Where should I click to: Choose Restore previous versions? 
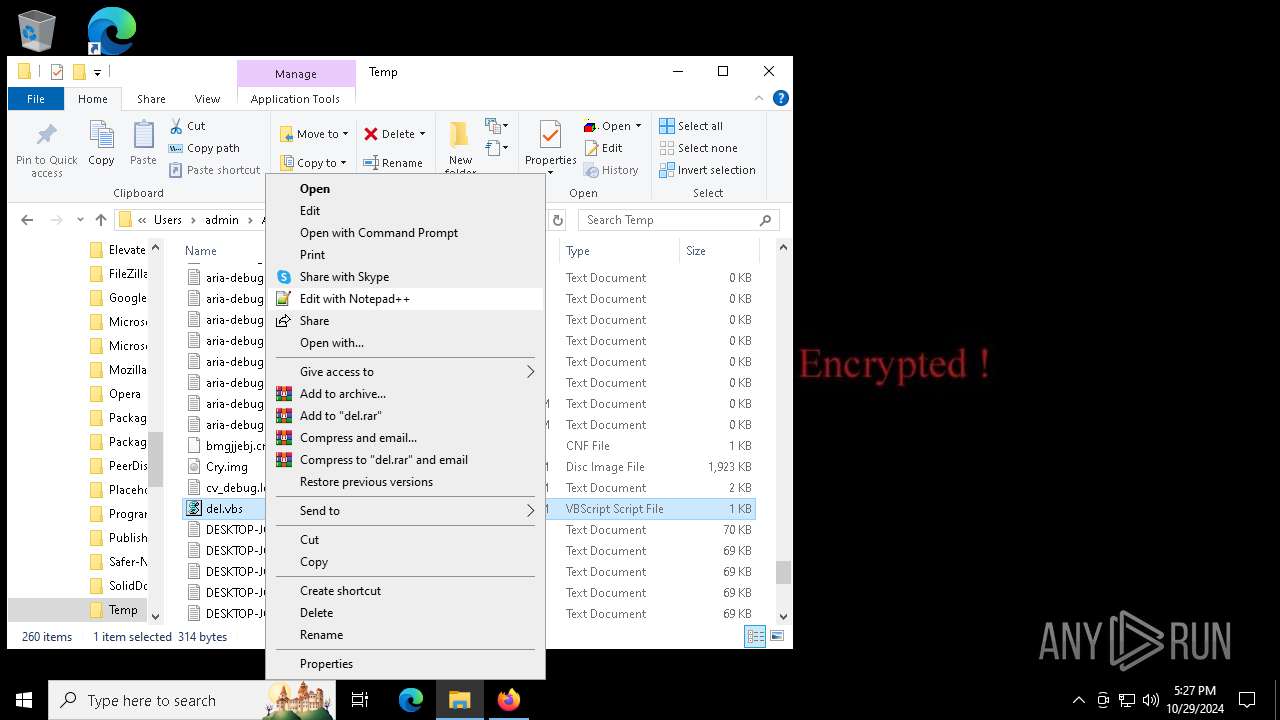(405, 482)
